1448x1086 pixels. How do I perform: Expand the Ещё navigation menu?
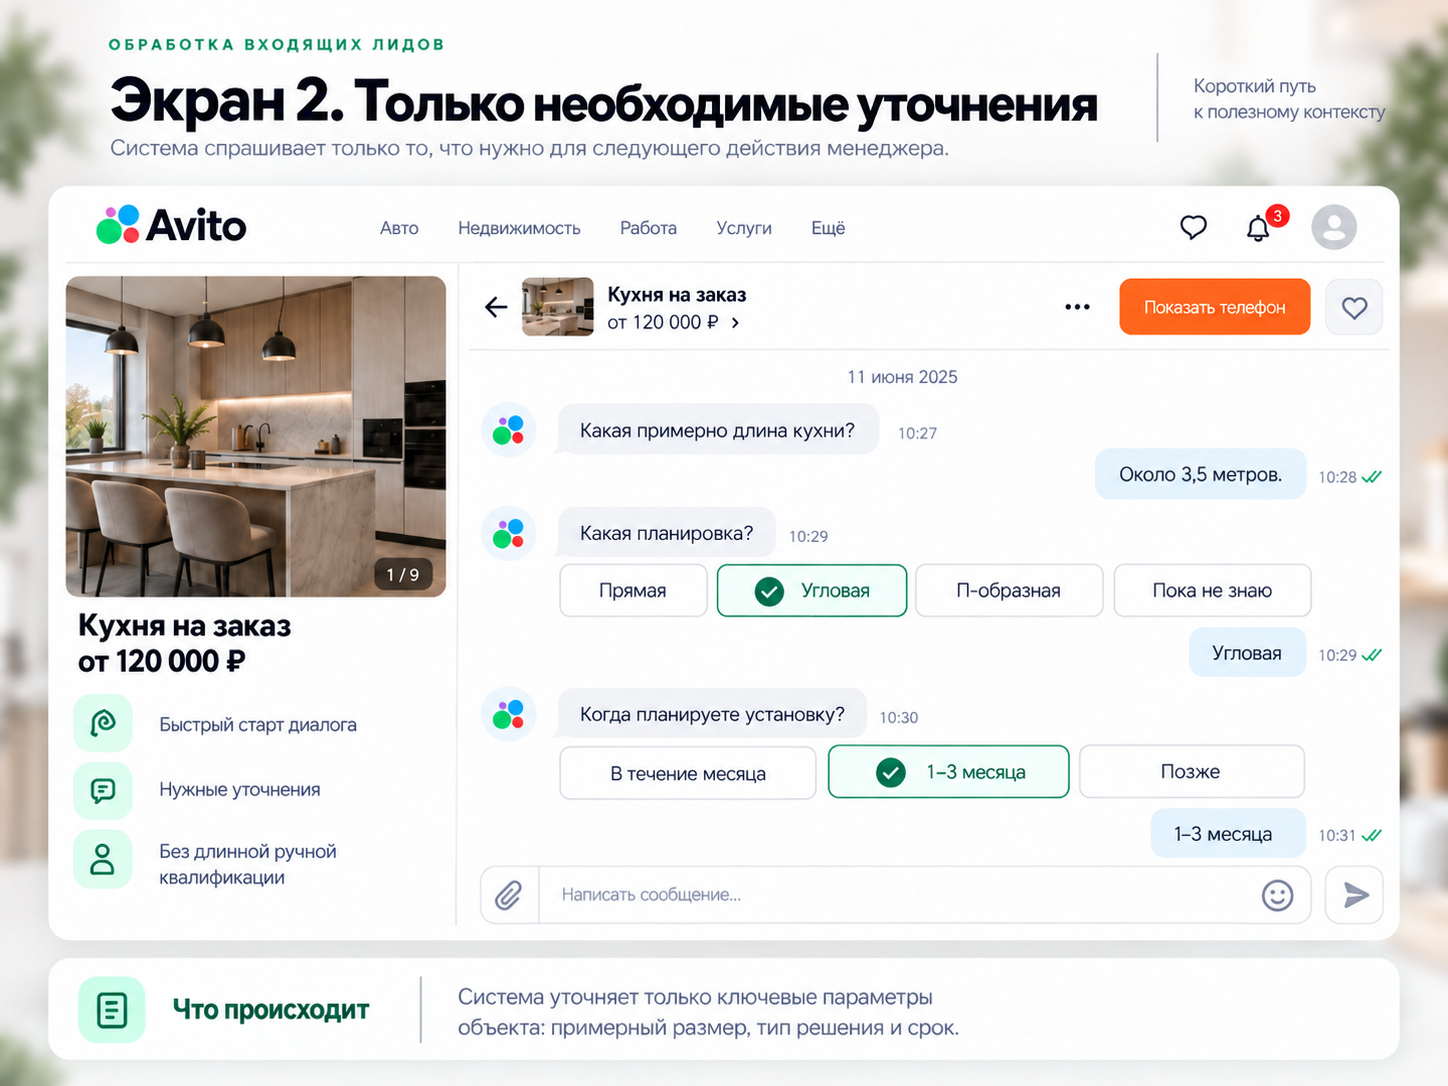click(828, 228)
